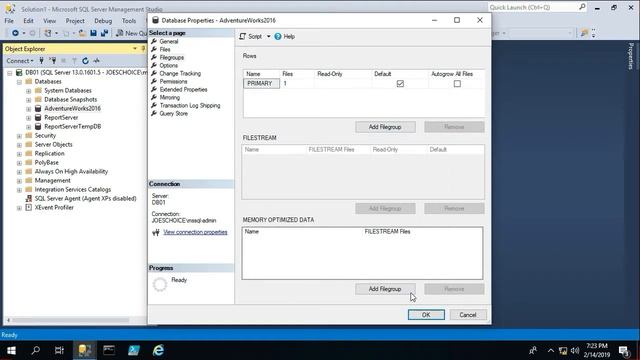Expand the Management folder
The height and width of the screenshot is (360, 640).
(x=19, y=181)
